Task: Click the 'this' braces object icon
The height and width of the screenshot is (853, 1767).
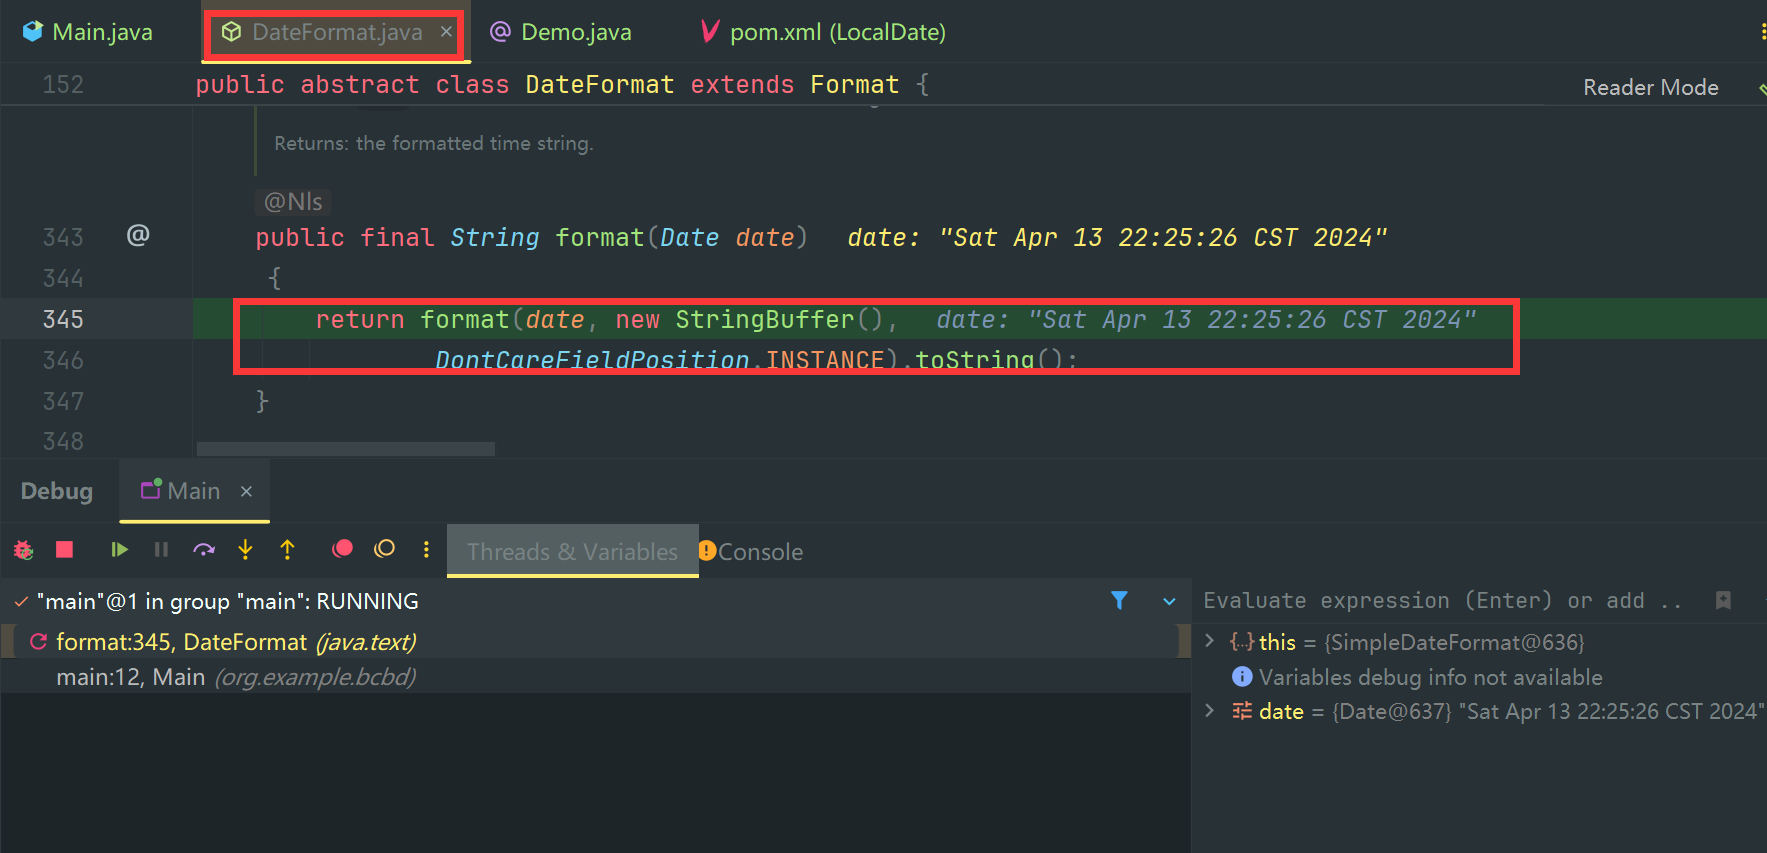Action: click(x=1242, y=641)
